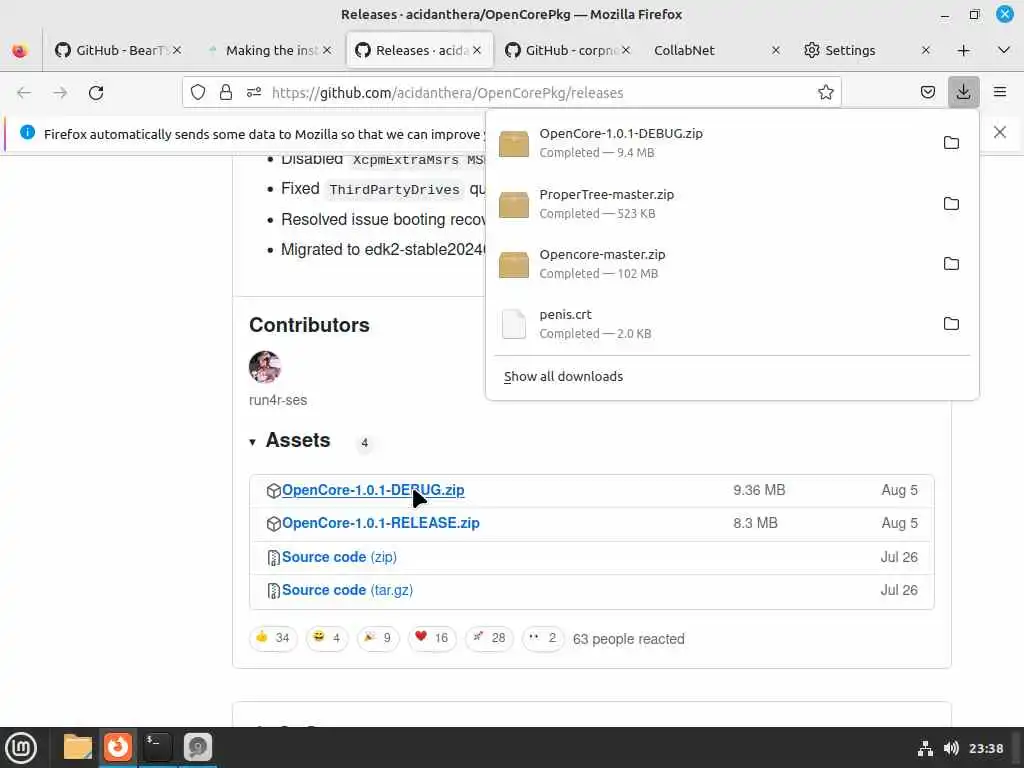Viewport: 1024px width, 768px height.
Task: Click the eyes reaction with 2
Action: [543, 637]
